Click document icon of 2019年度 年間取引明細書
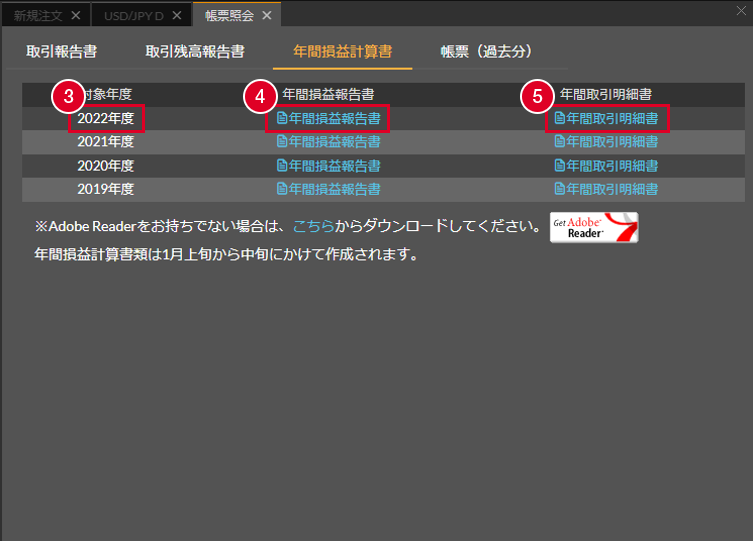 559,189
